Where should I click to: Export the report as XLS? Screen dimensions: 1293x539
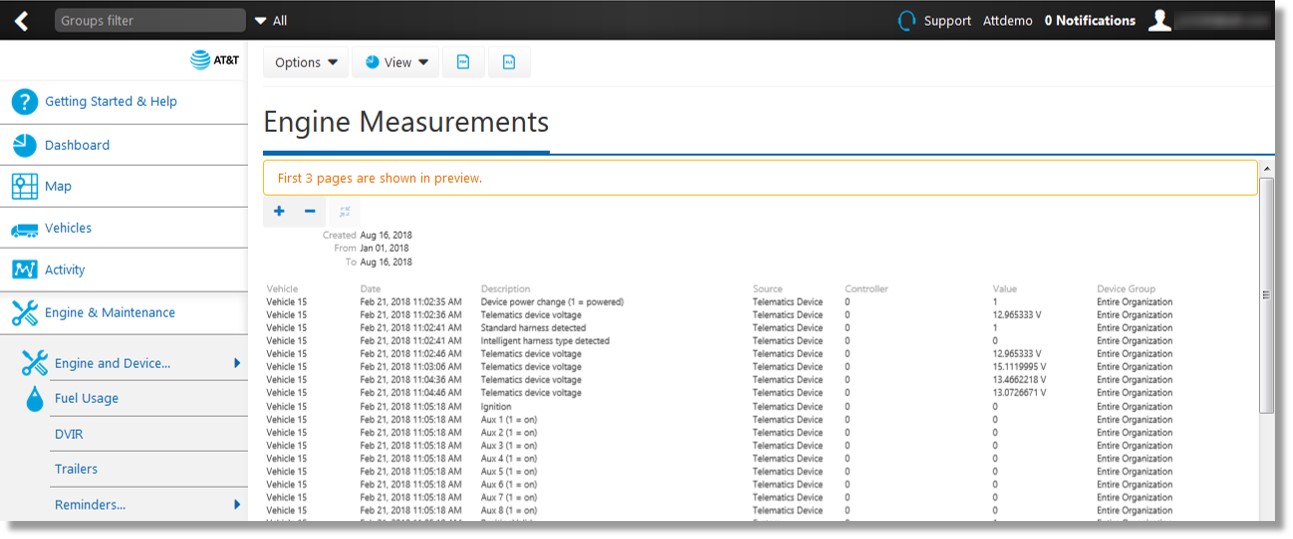click(508, 62)
